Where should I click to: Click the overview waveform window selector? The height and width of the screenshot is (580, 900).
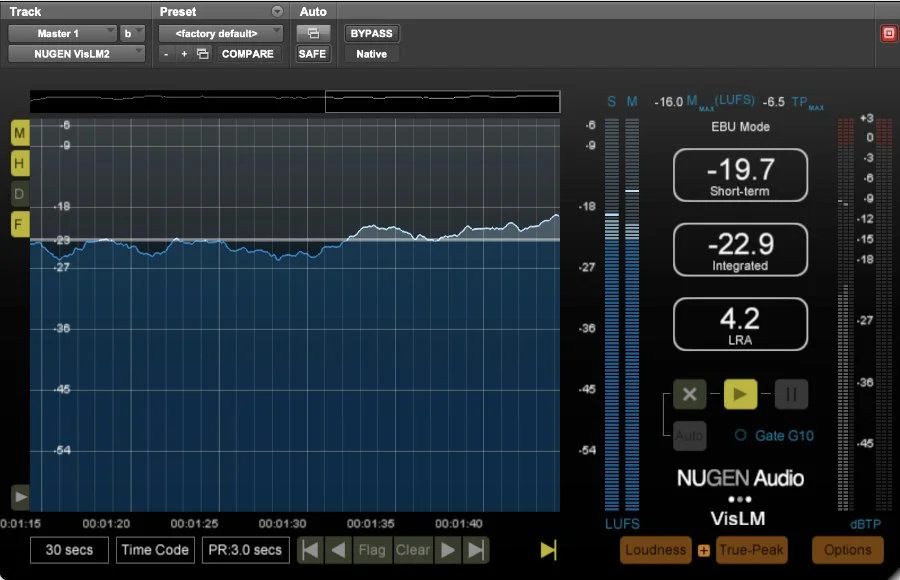[443, 102]
